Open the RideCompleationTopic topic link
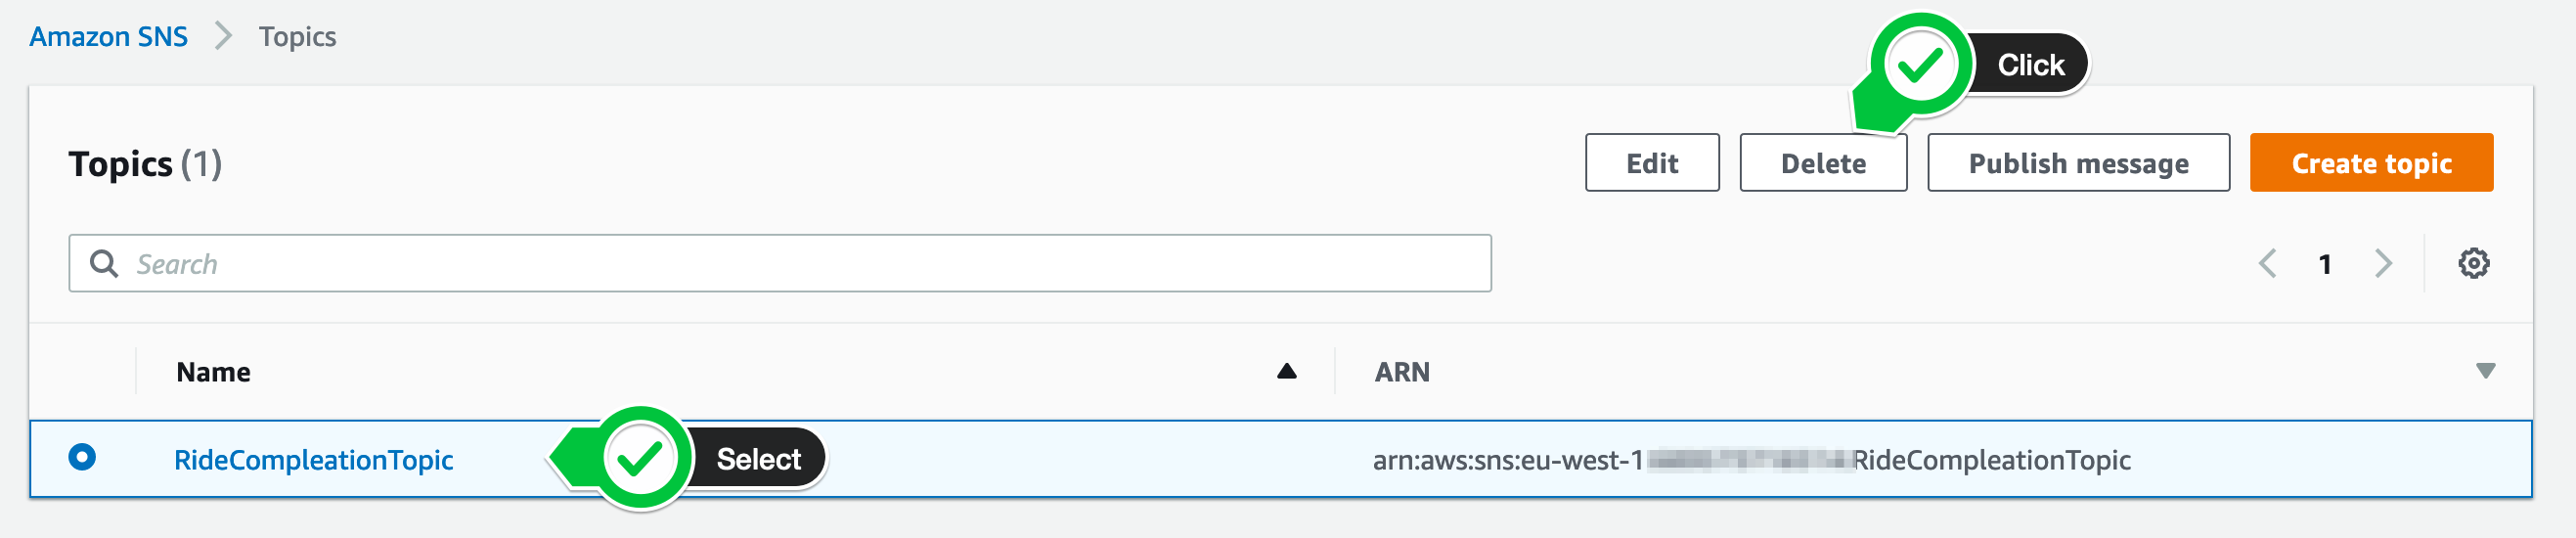The width and height of the screenshot is (2576, 538). pos(313,459)
